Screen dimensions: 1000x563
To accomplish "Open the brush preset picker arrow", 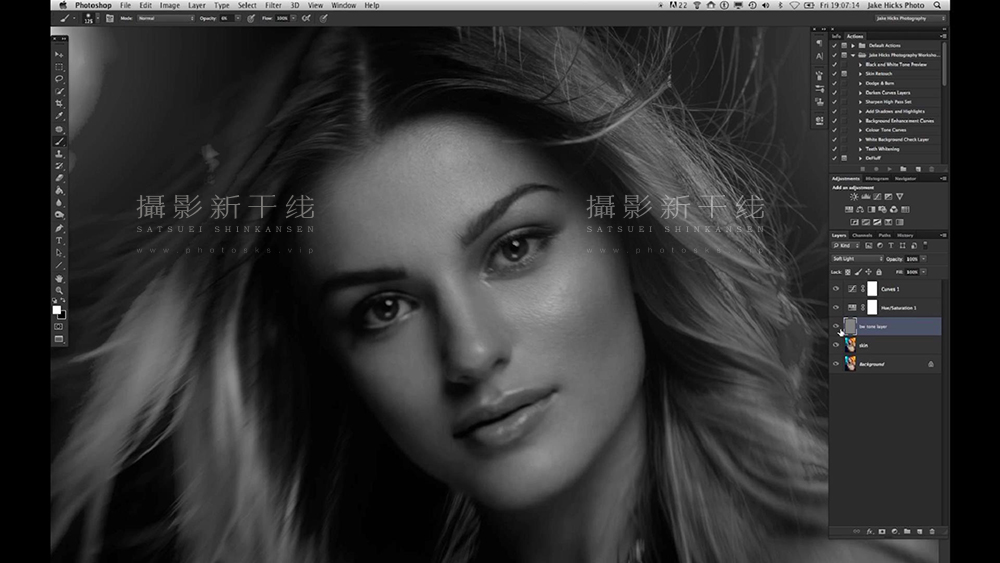I will point(97,18).
